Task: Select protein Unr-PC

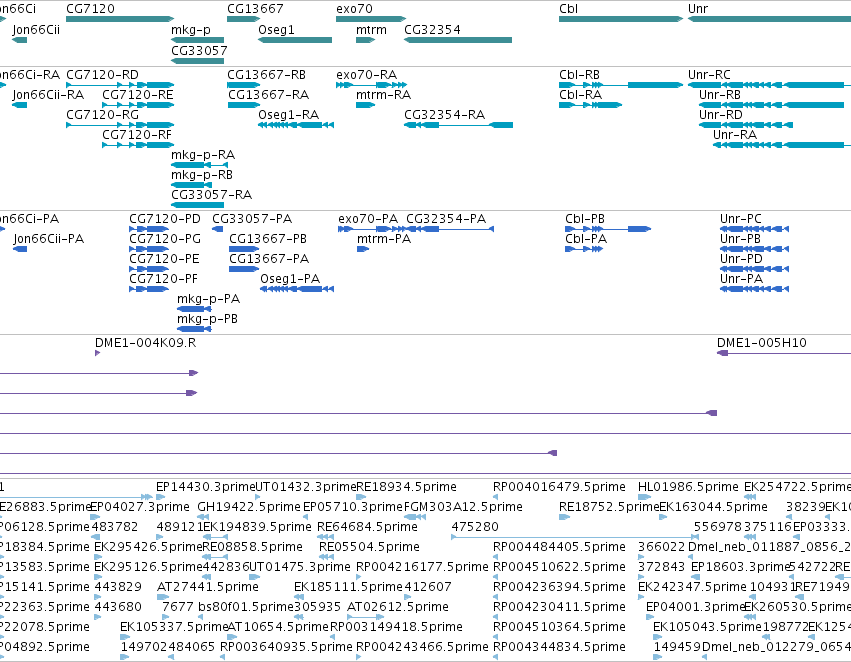Action: click(754, 229)
